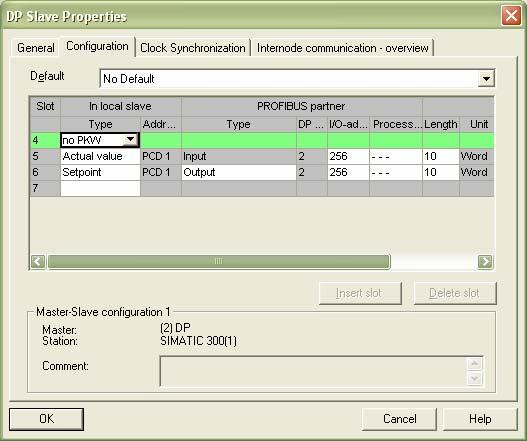Click the DP ... column header

click(312, 124)
